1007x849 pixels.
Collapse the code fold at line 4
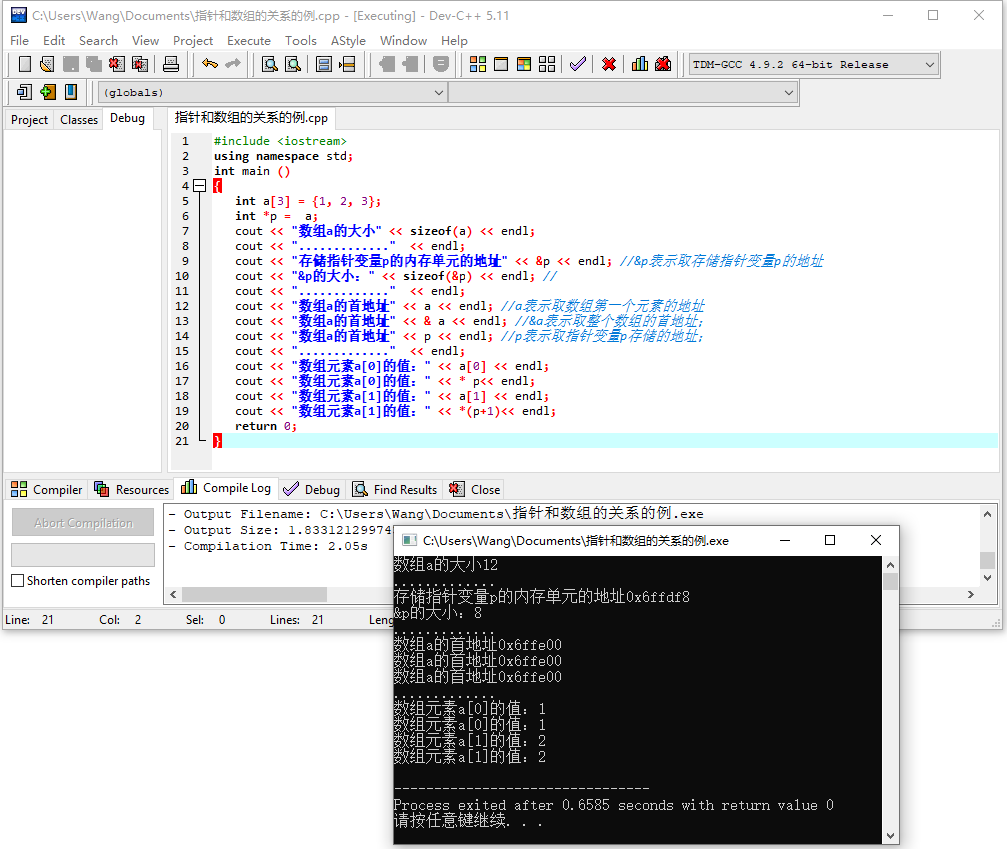tap(200, 186)
